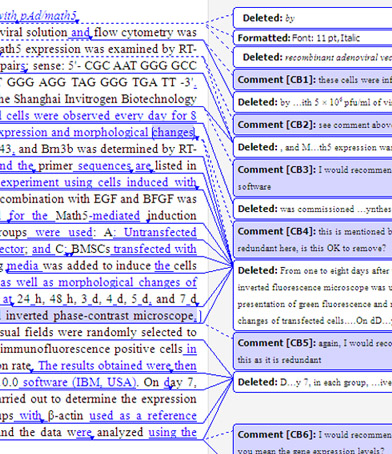392x454 pixels.
Task: Select Deleted 'was commissioned' balloon
Action: [313, 209]
